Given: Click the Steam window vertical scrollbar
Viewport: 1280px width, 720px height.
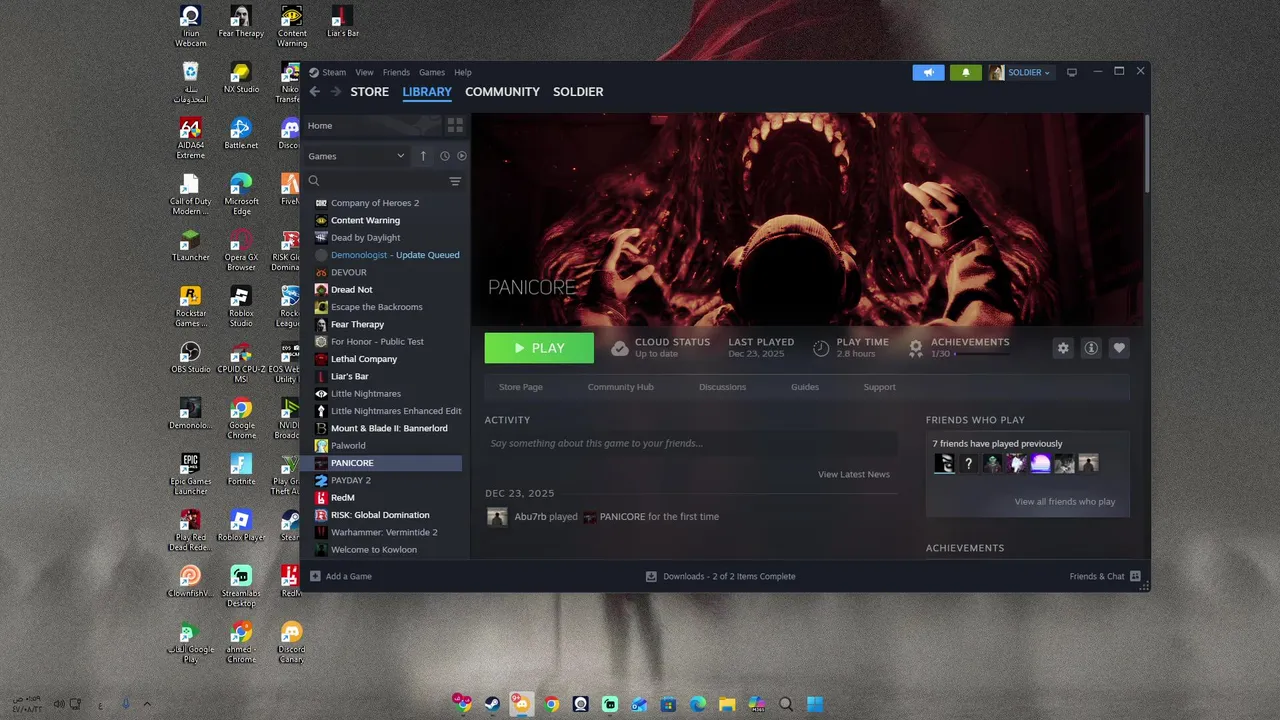Looking at the screenshot, I should 1147,155.
